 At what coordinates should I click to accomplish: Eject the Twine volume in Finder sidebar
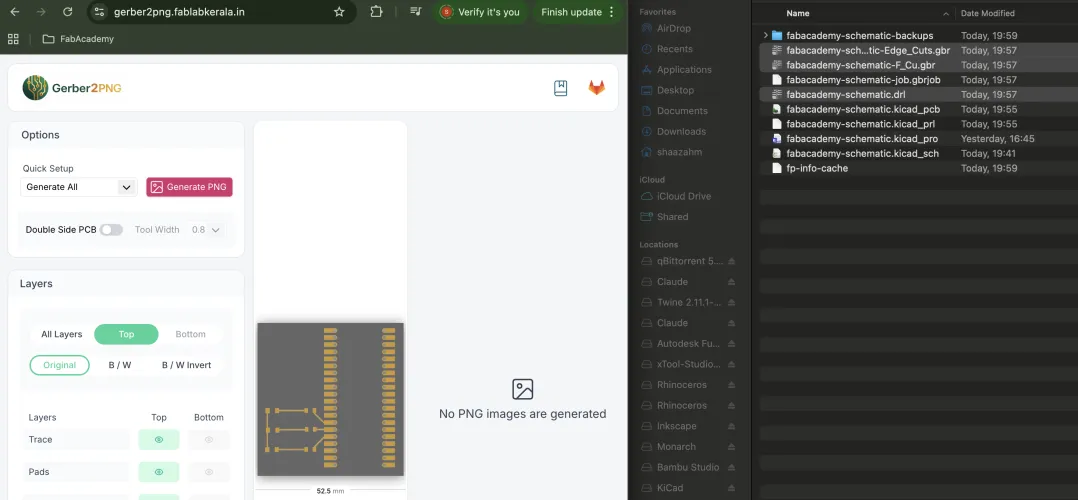732,303
